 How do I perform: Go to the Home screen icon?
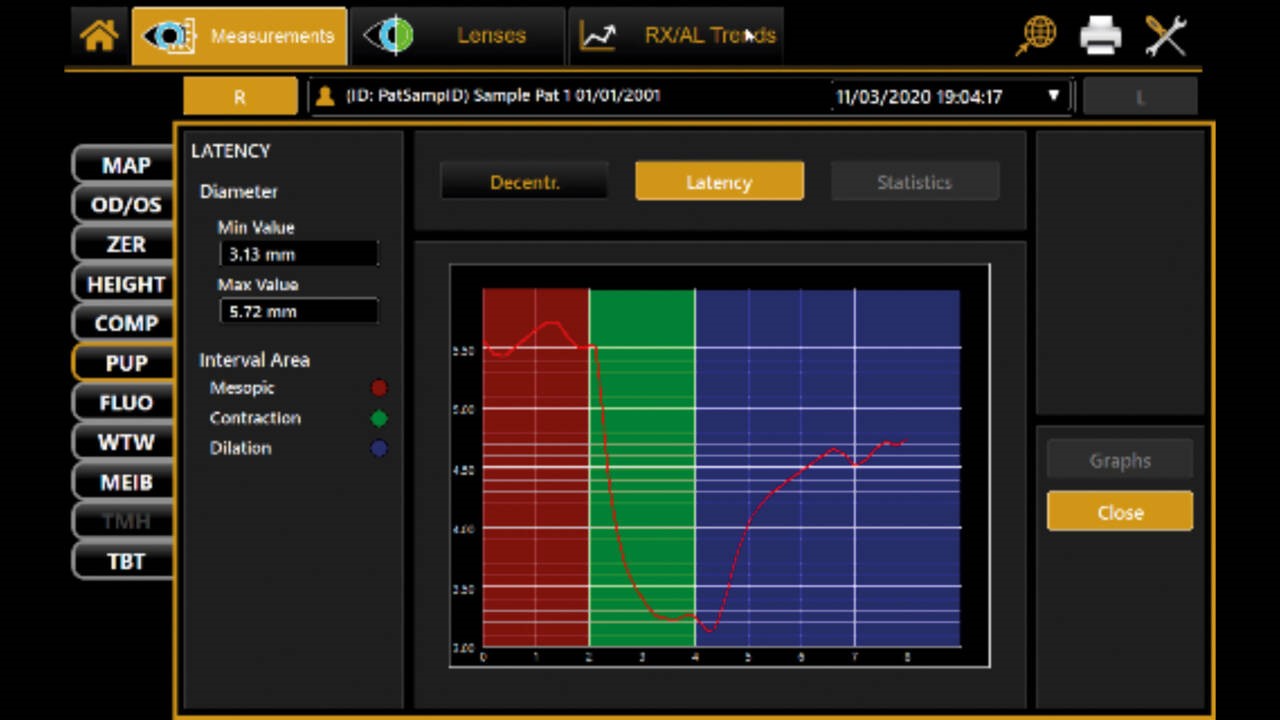point(99,36)
